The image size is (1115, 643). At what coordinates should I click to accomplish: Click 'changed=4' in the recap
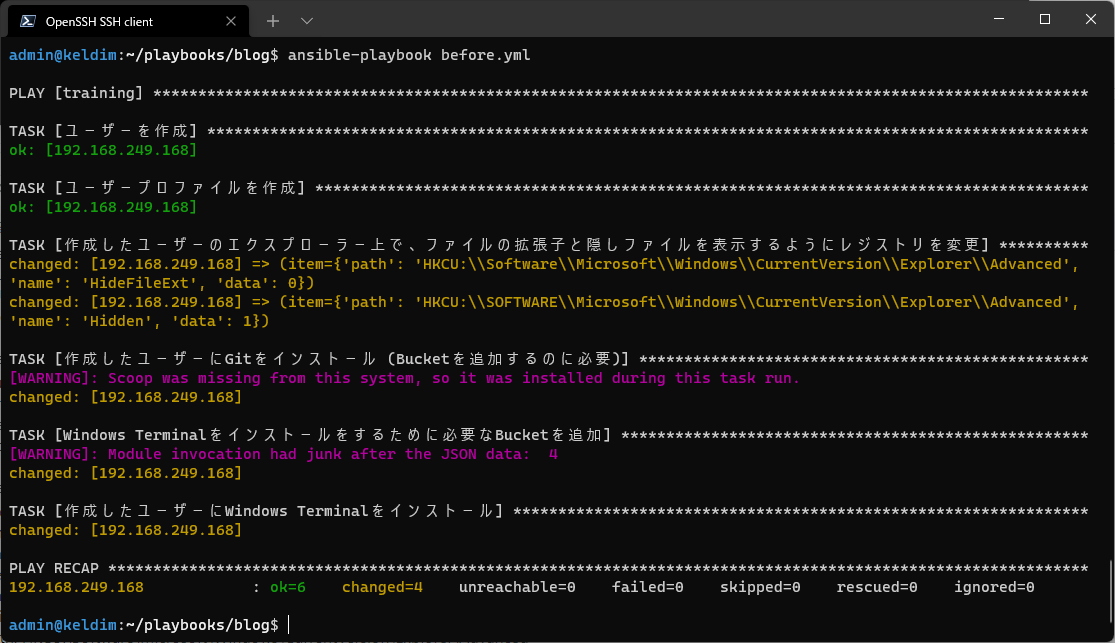383,588
